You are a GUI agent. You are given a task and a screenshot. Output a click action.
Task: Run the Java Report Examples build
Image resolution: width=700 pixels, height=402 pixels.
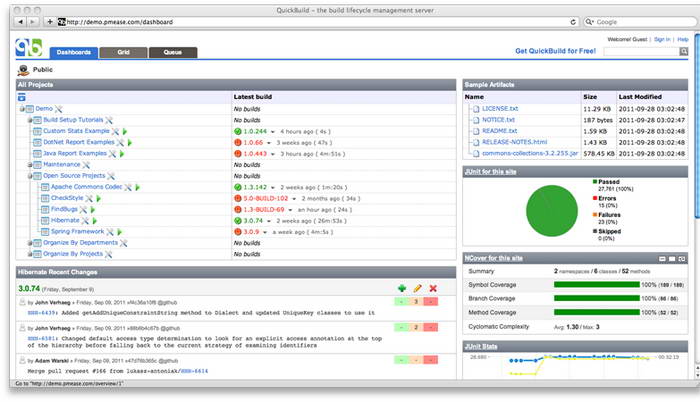pos(122,154)
